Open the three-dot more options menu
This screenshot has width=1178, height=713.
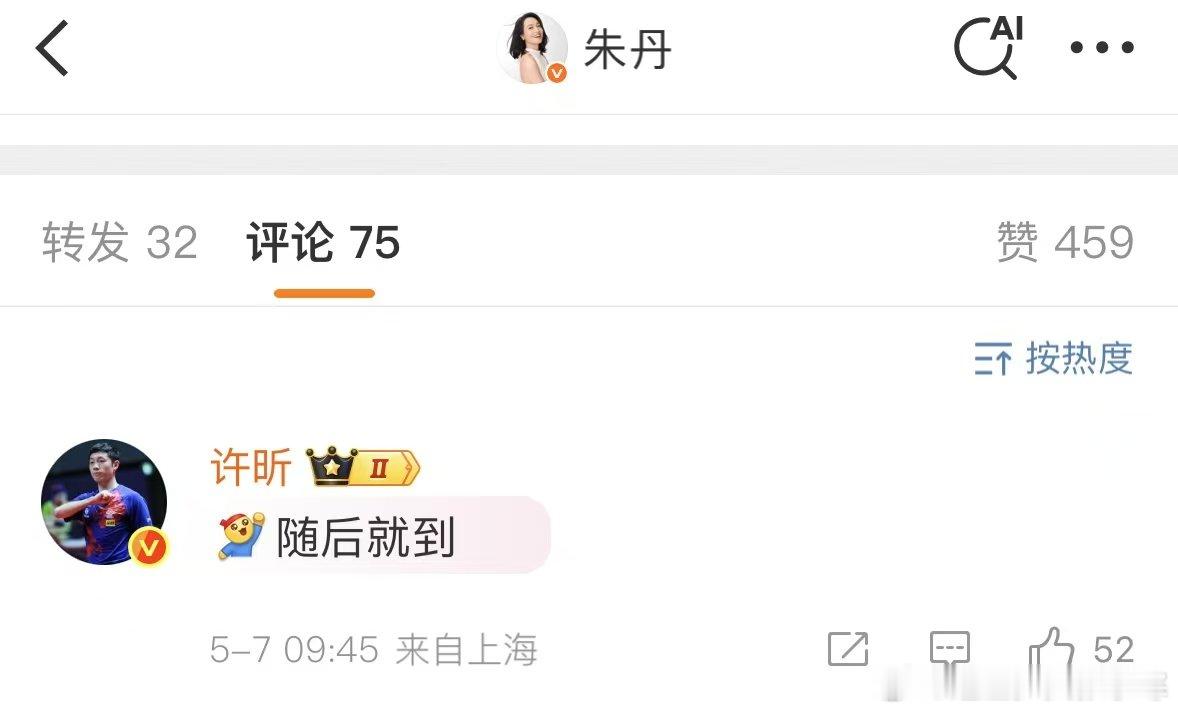click(x=1102, y=47)
